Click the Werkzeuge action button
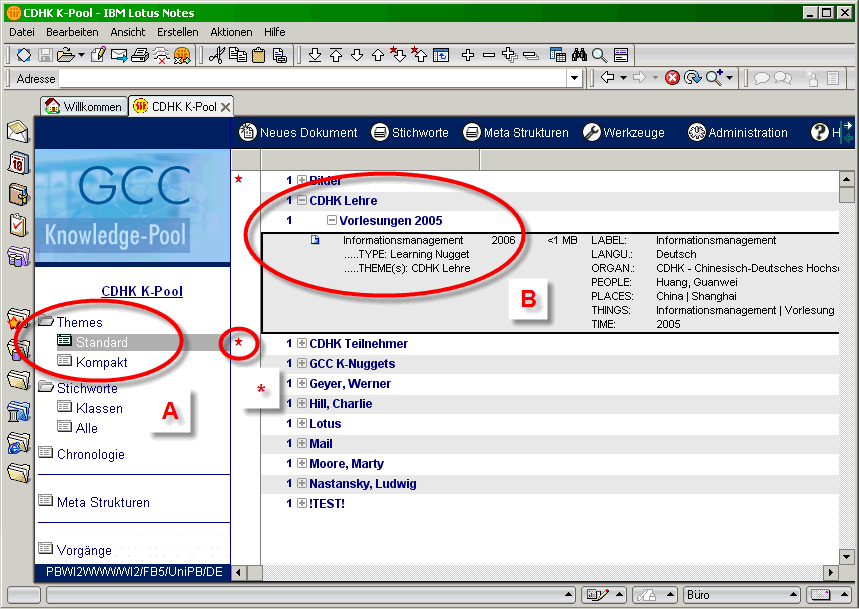The height and width of the screenshot is (609, 859). (623, 133)
